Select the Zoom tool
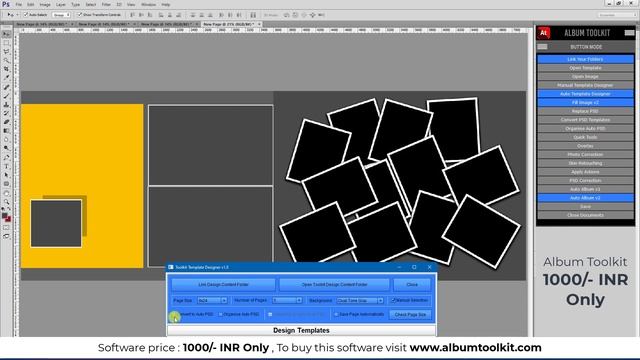This screenshot has width=640, height=360. coord(6,202)
